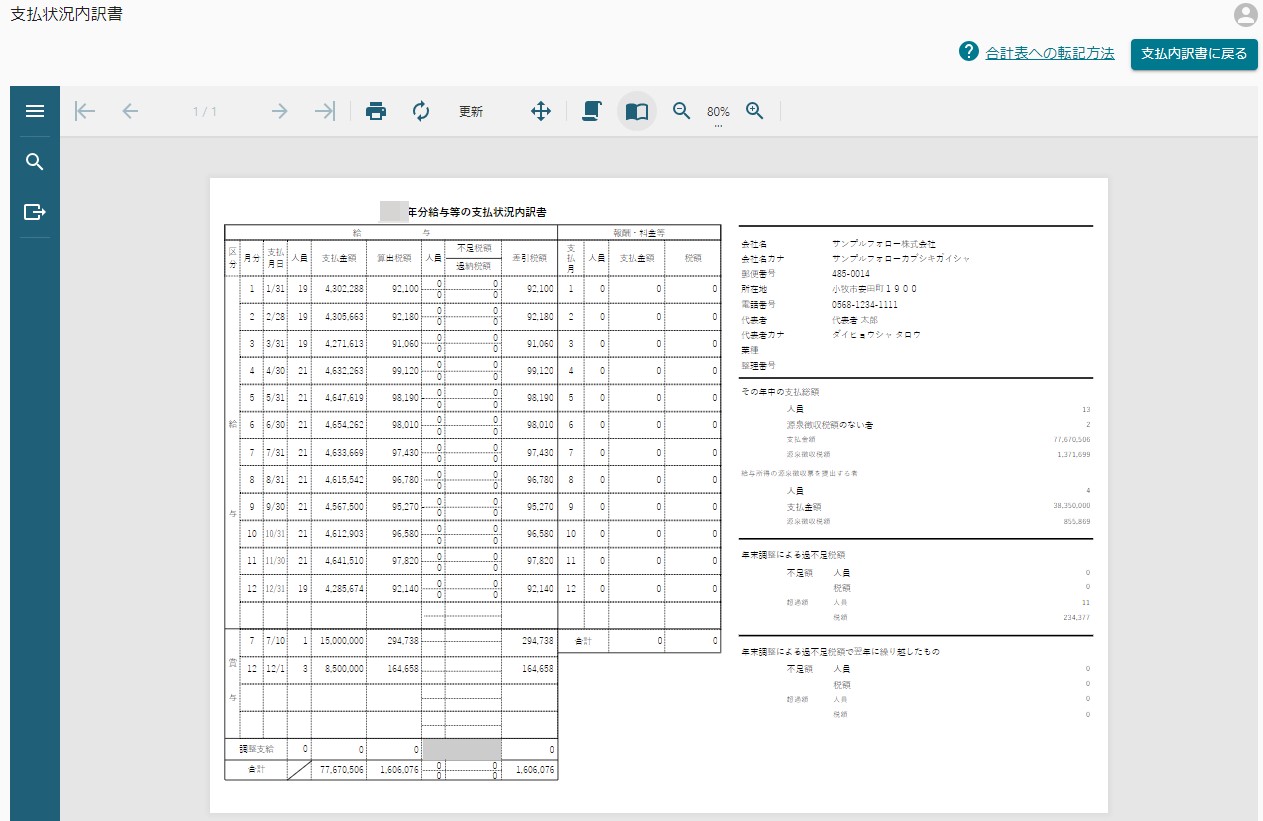1263x821 pixels.
Task: Select the November amount 4,641,510
Action: tap(343, 561)
